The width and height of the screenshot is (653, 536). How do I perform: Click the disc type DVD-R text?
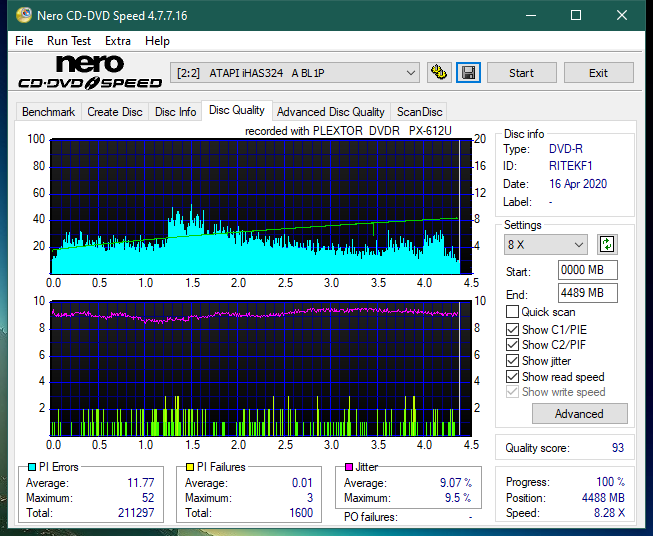pyautogui.click(x=566, y=149)
